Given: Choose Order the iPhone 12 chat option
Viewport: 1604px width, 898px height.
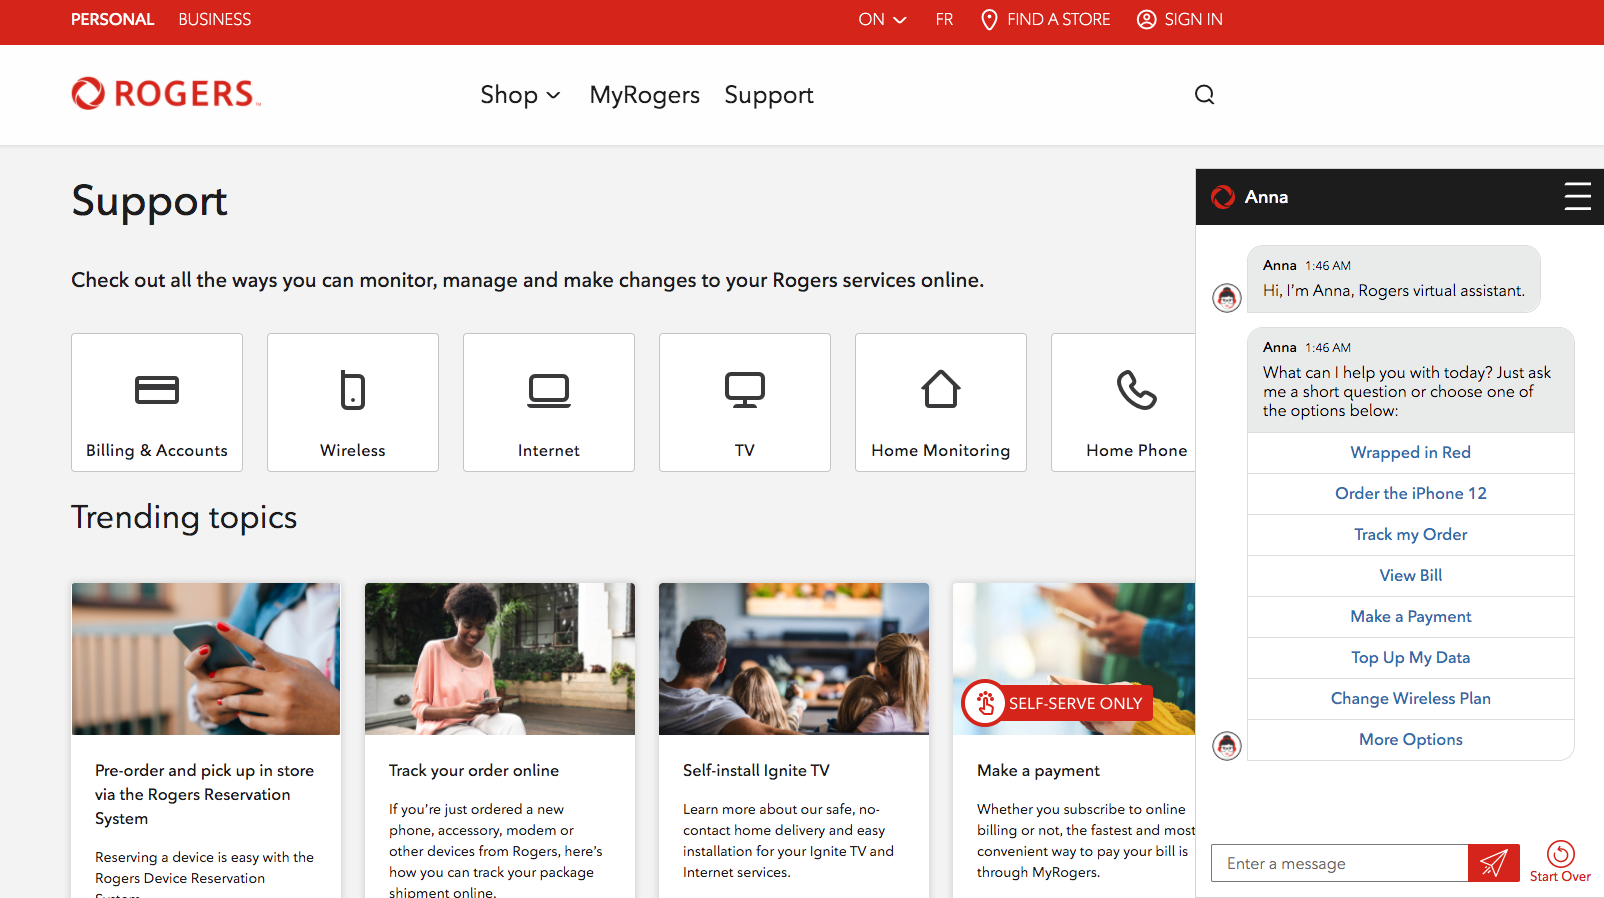Looking at the screenshot, I should click(x=1410, y=493).
